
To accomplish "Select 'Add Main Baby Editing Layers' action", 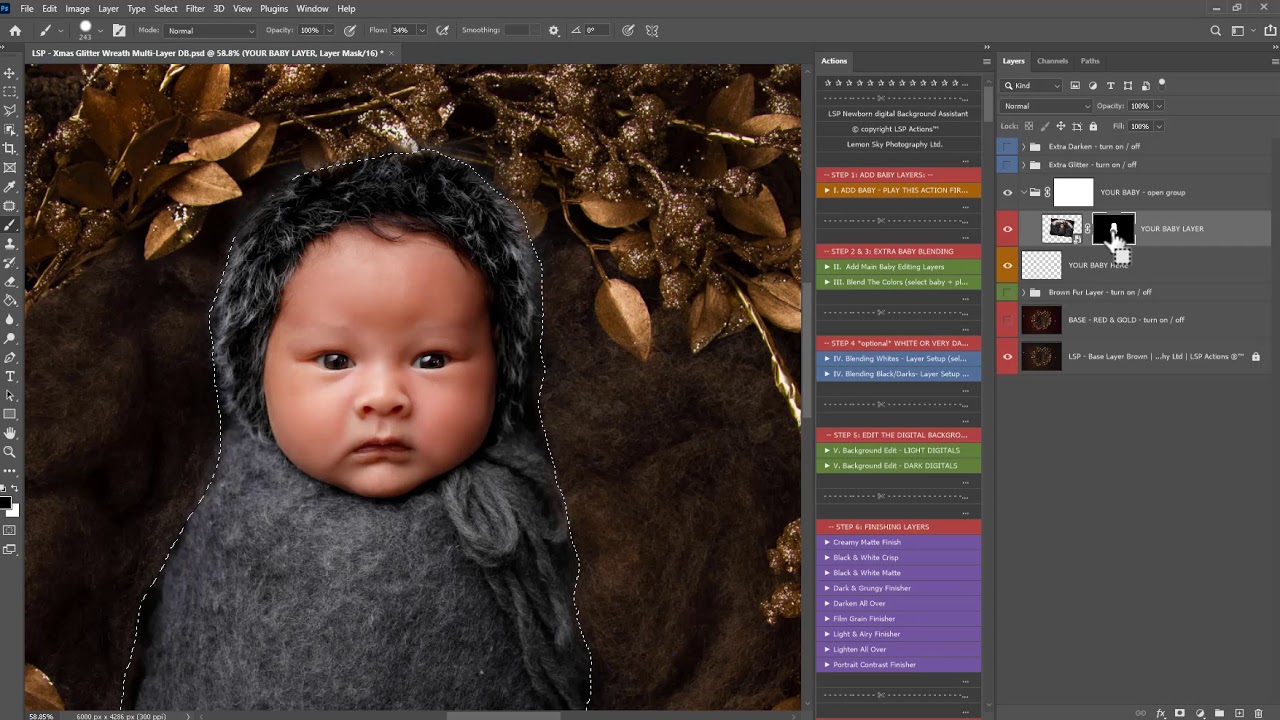I will 899,267.
